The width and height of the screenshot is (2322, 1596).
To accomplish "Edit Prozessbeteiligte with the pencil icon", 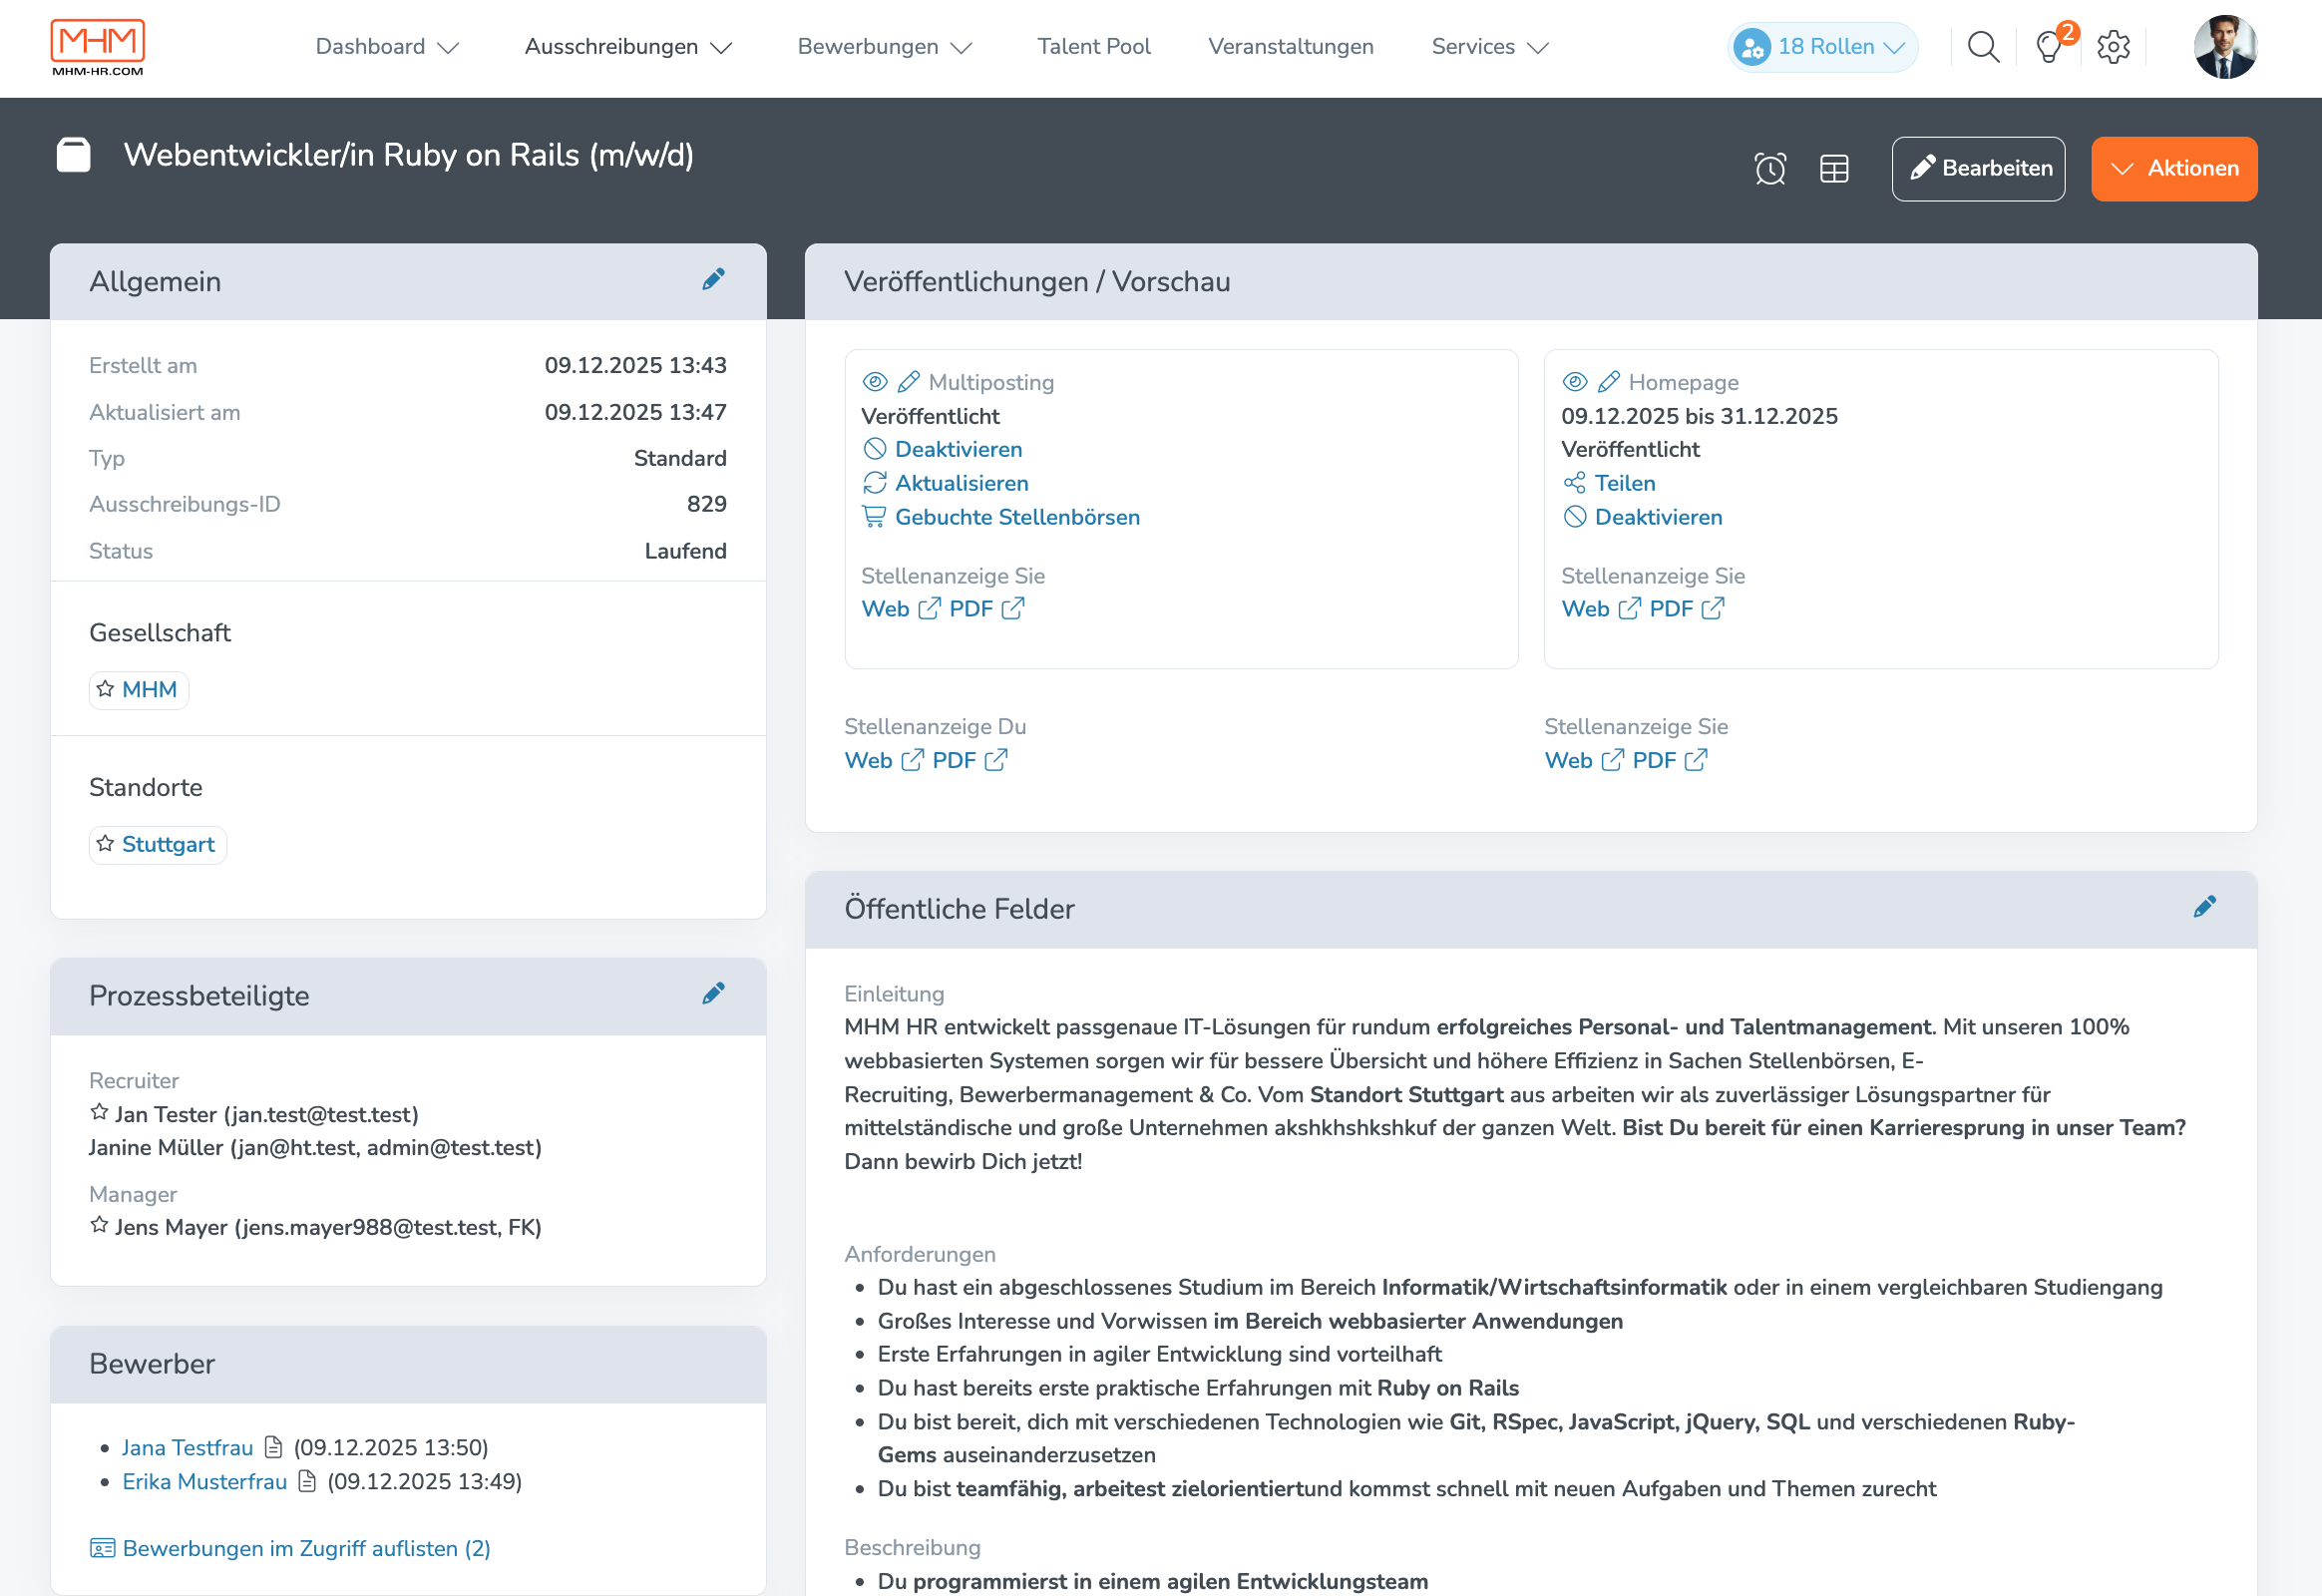I will [x=713, y=994].
